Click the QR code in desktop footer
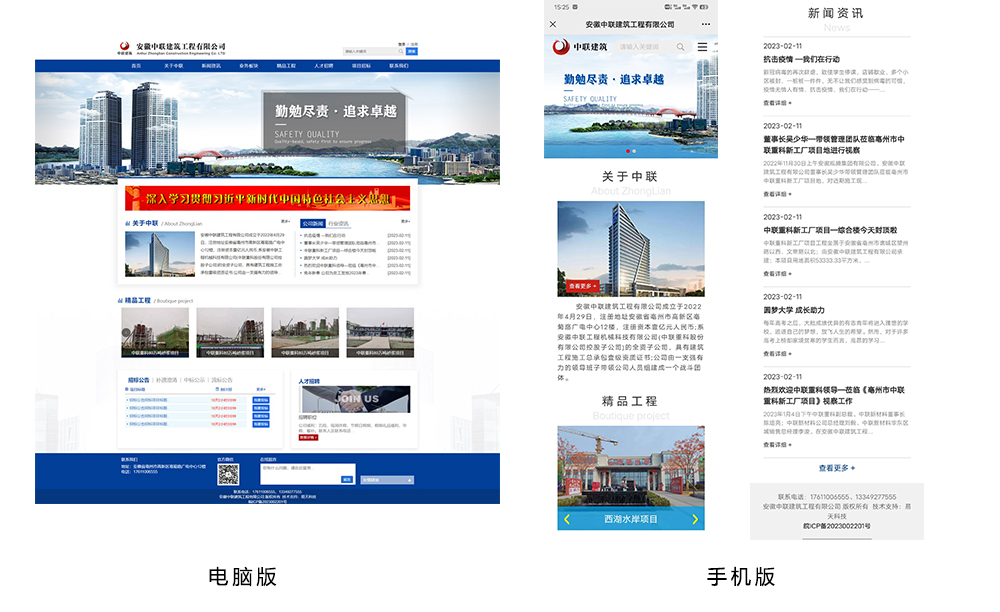The image size is (1000, 612). click(x=229, y=474)
